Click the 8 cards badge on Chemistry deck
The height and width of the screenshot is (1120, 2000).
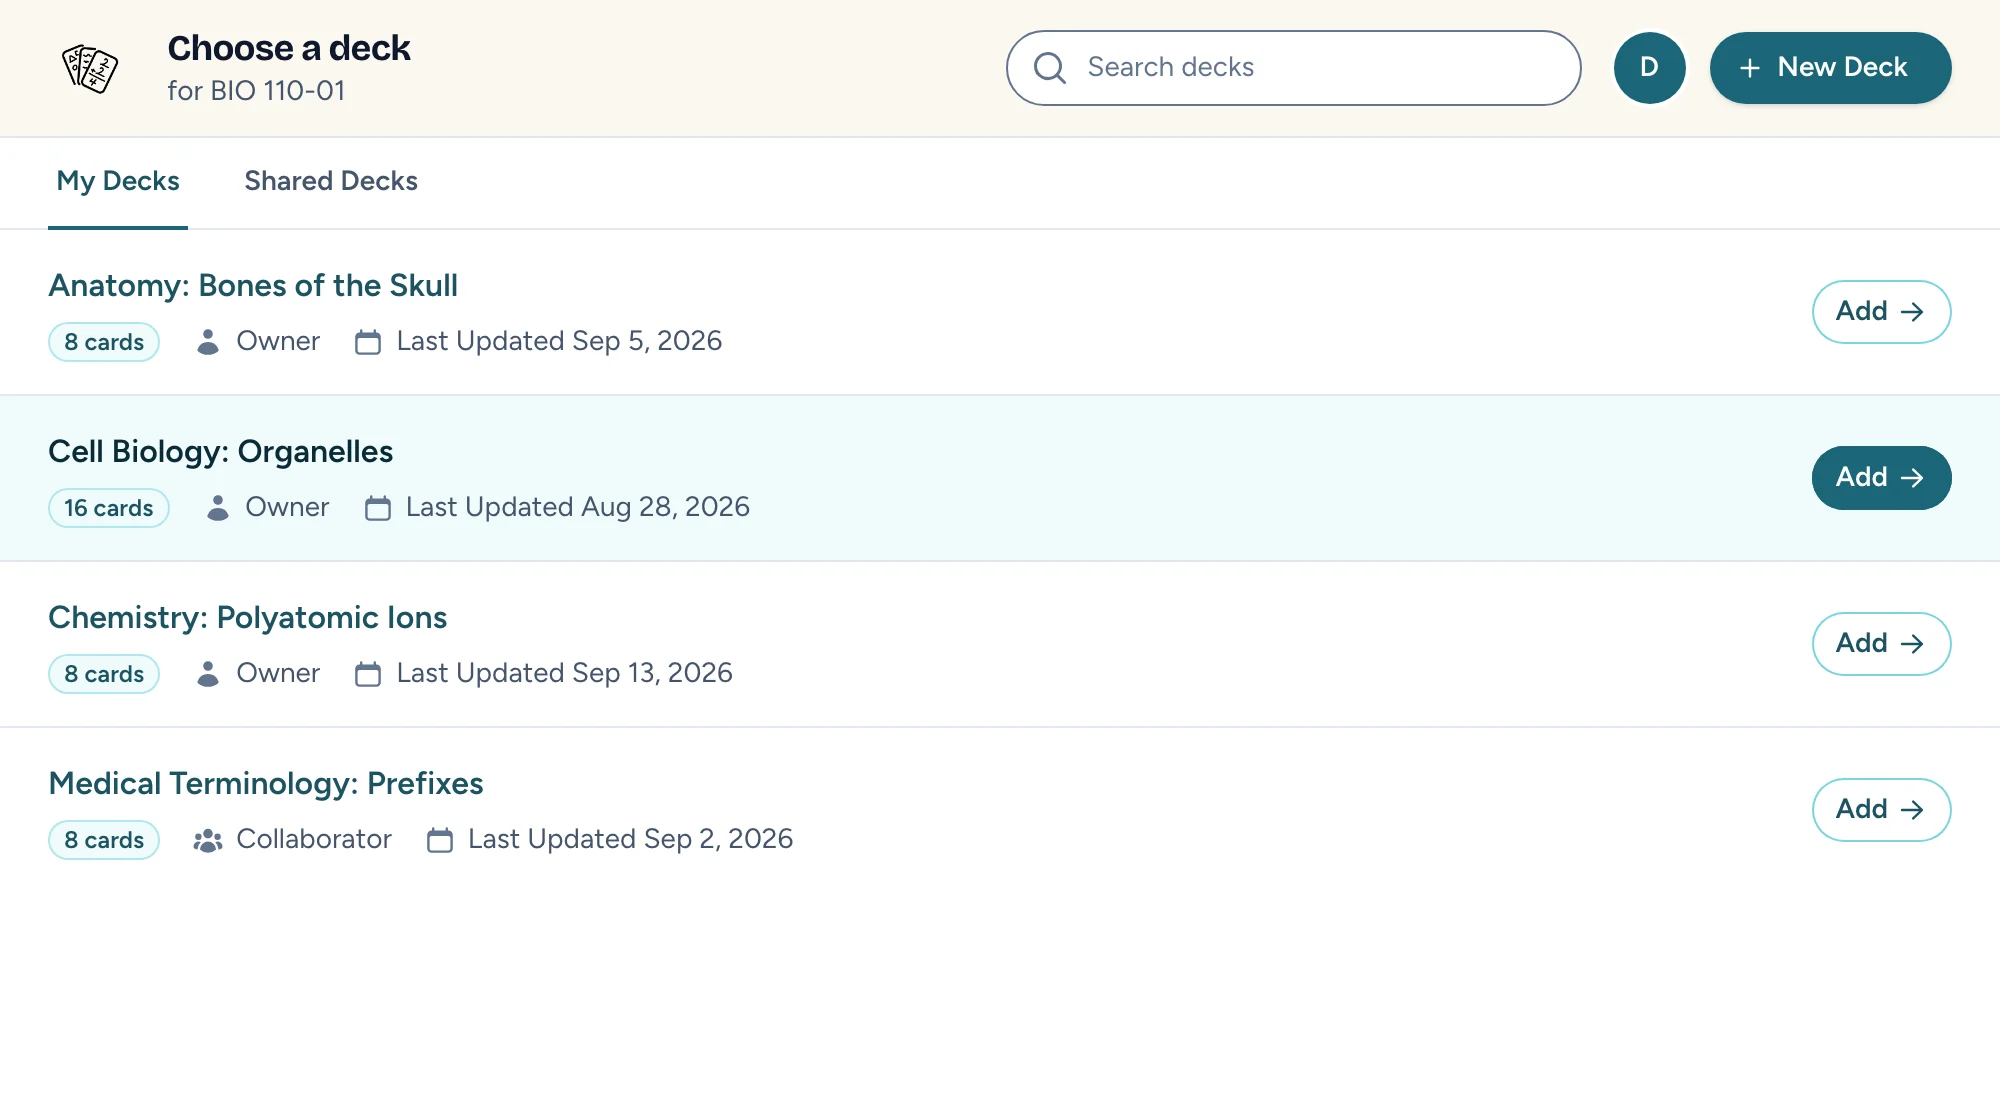tap(104, 674)
